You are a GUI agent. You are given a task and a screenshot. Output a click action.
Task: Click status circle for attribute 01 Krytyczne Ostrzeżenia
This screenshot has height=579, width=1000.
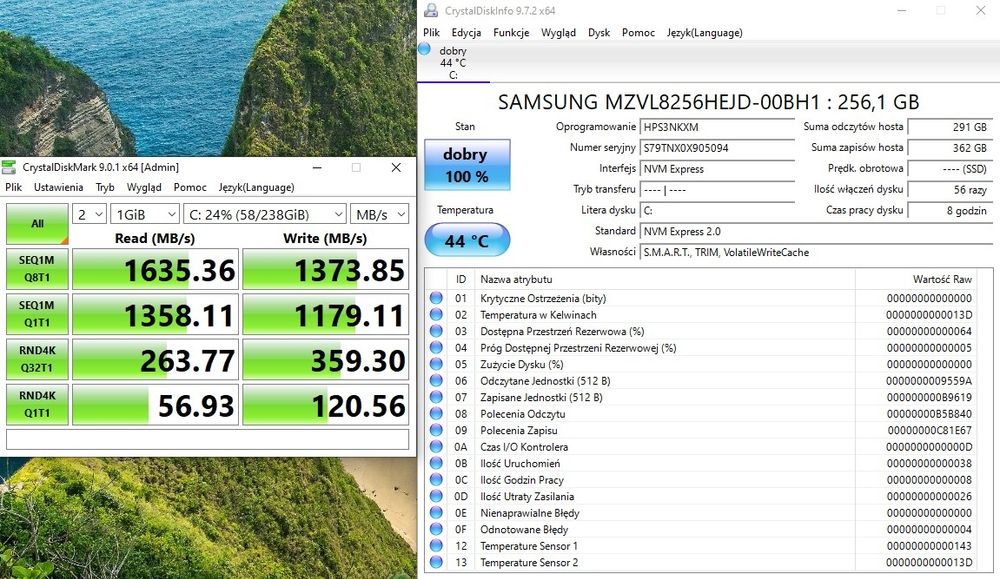[x=436, y=298]
